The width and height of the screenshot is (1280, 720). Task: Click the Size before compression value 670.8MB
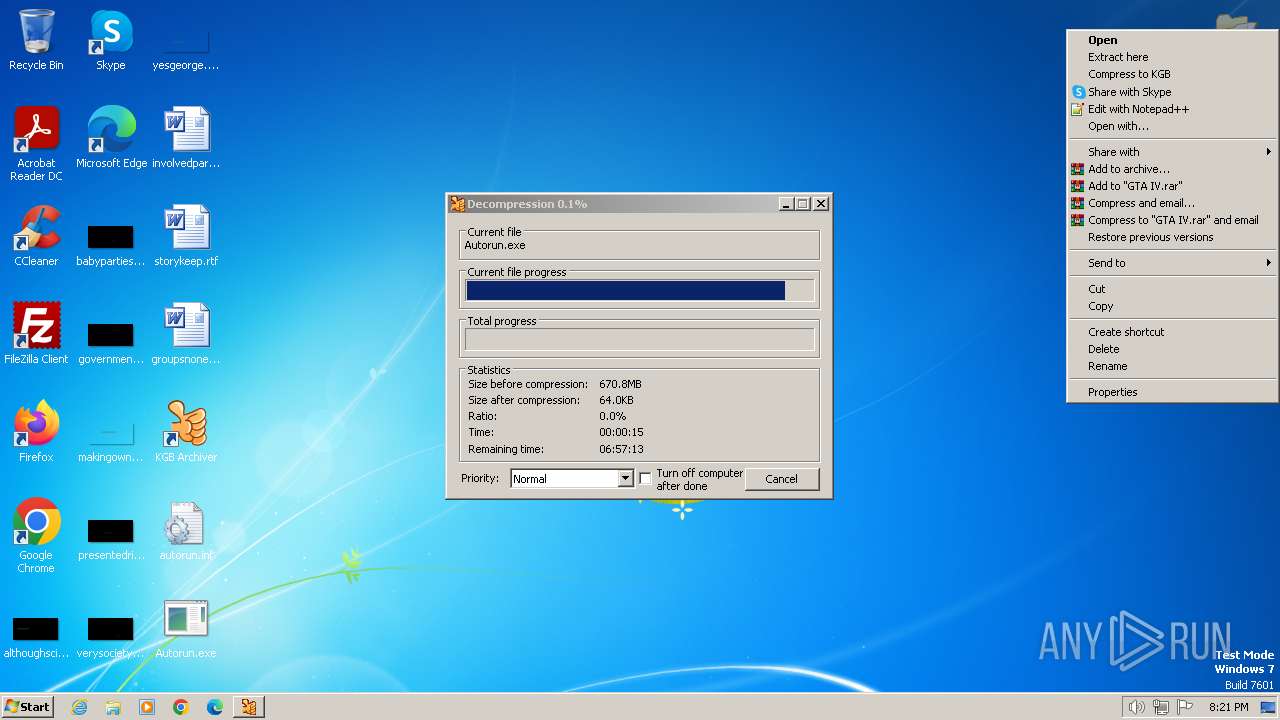pos(620,384)
